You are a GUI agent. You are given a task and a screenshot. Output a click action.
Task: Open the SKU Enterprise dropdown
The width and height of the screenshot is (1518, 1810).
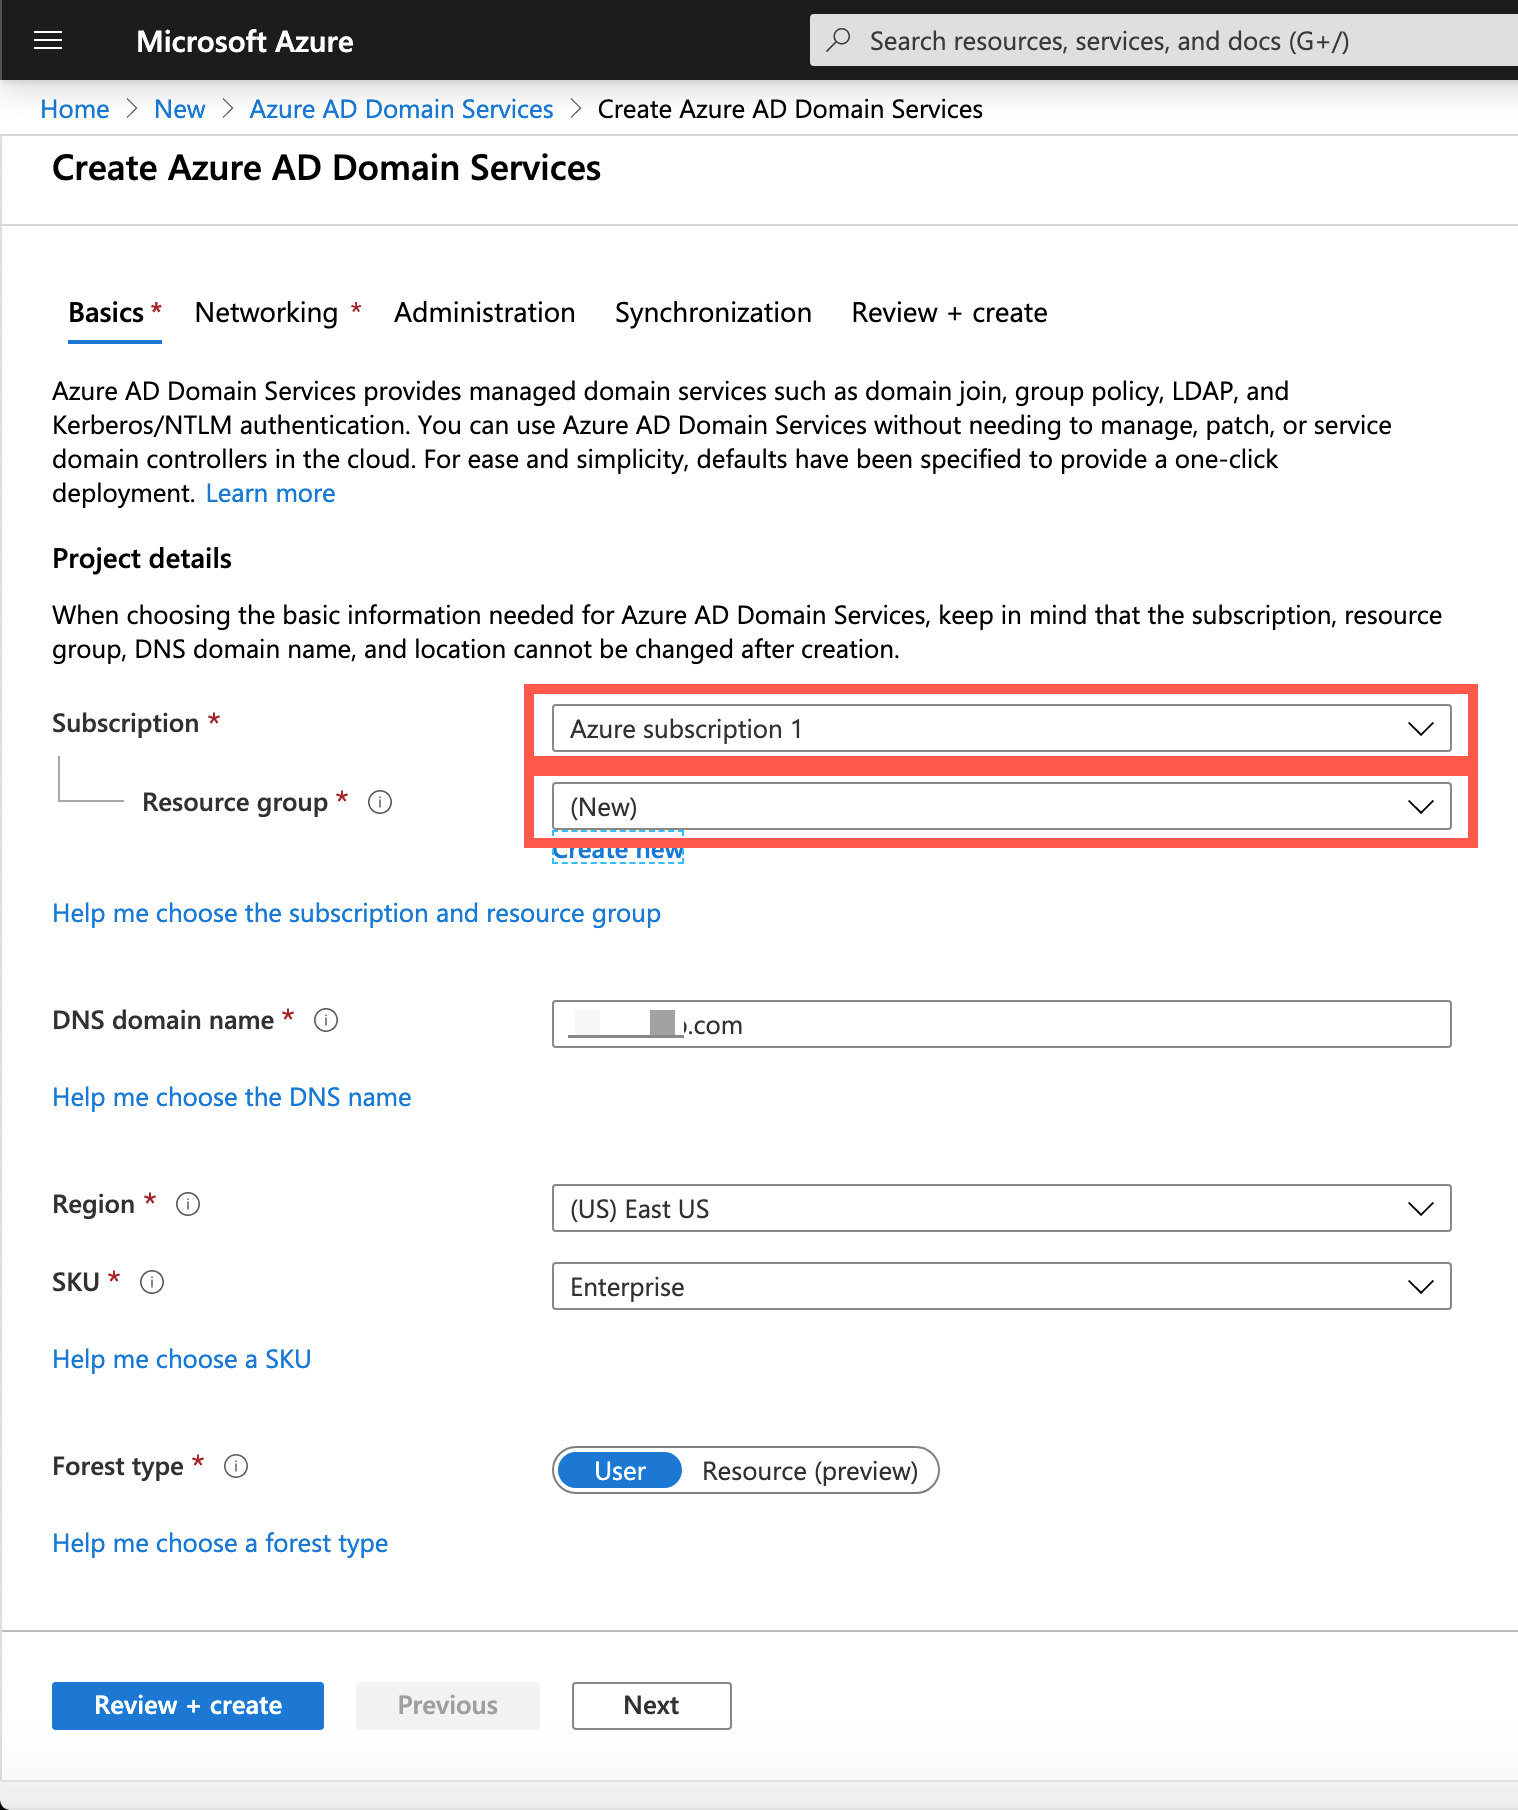[x=1001, y=1287]
